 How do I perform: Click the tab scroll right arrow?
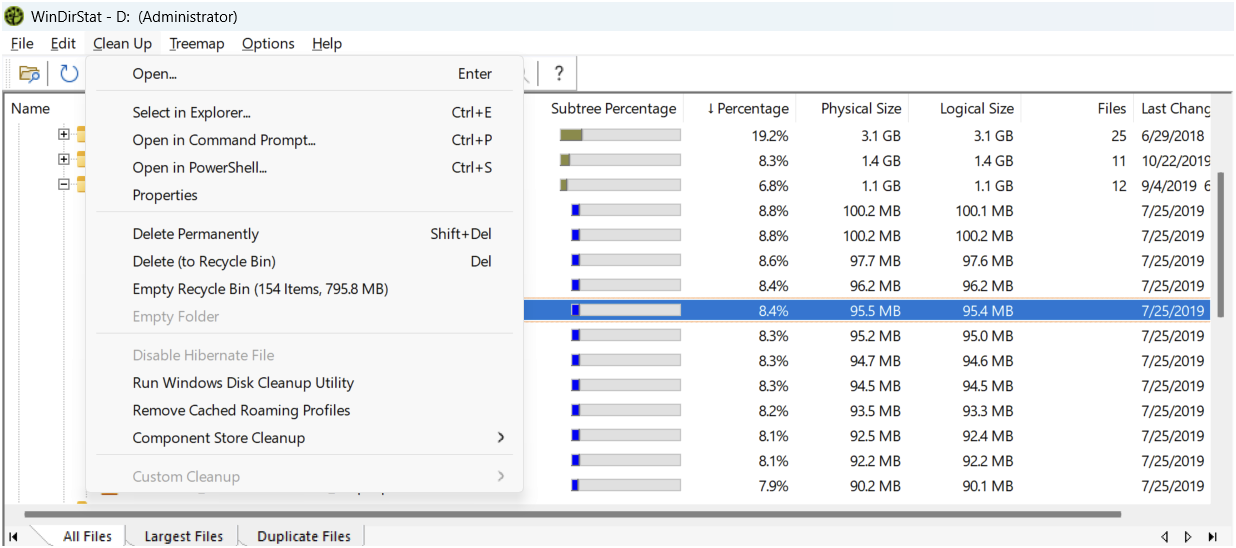[1188, 537]
